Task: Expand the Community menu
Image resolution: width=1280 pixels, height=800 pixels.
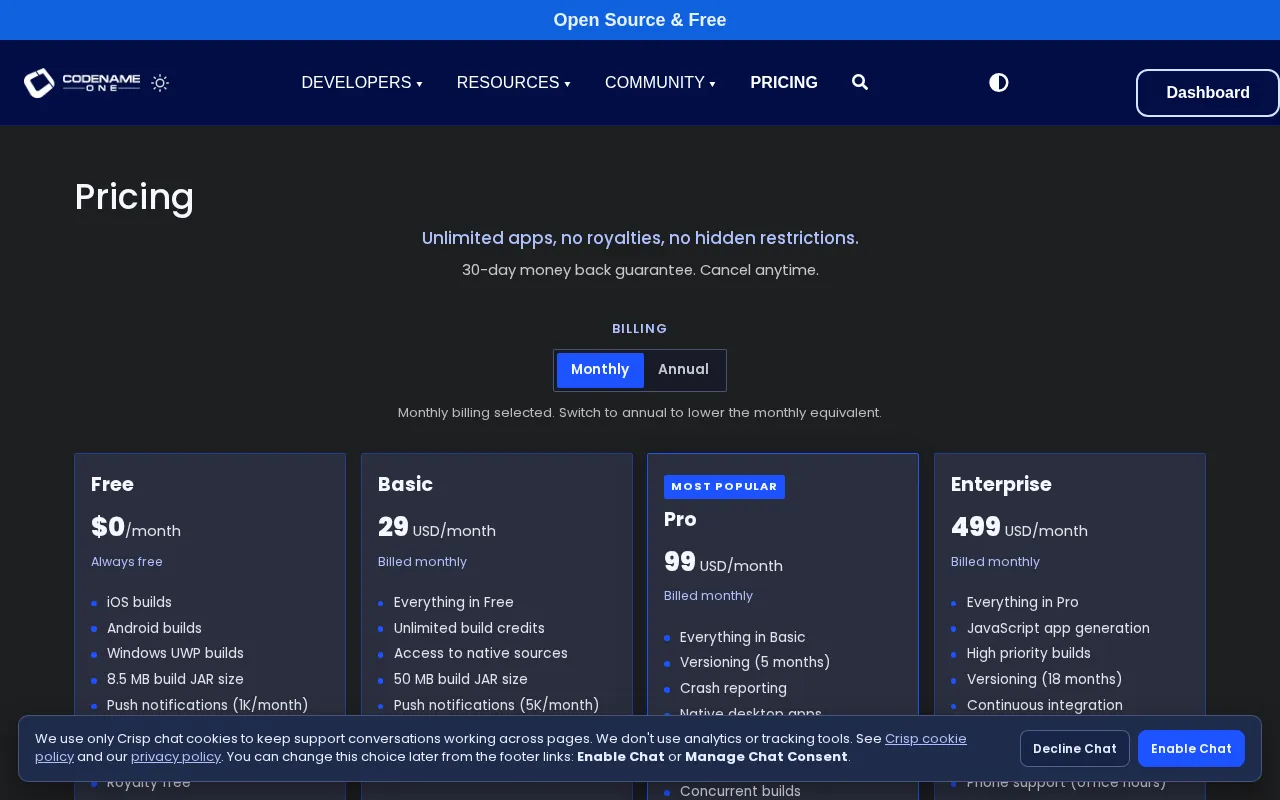Action: [x=660, y=83]
